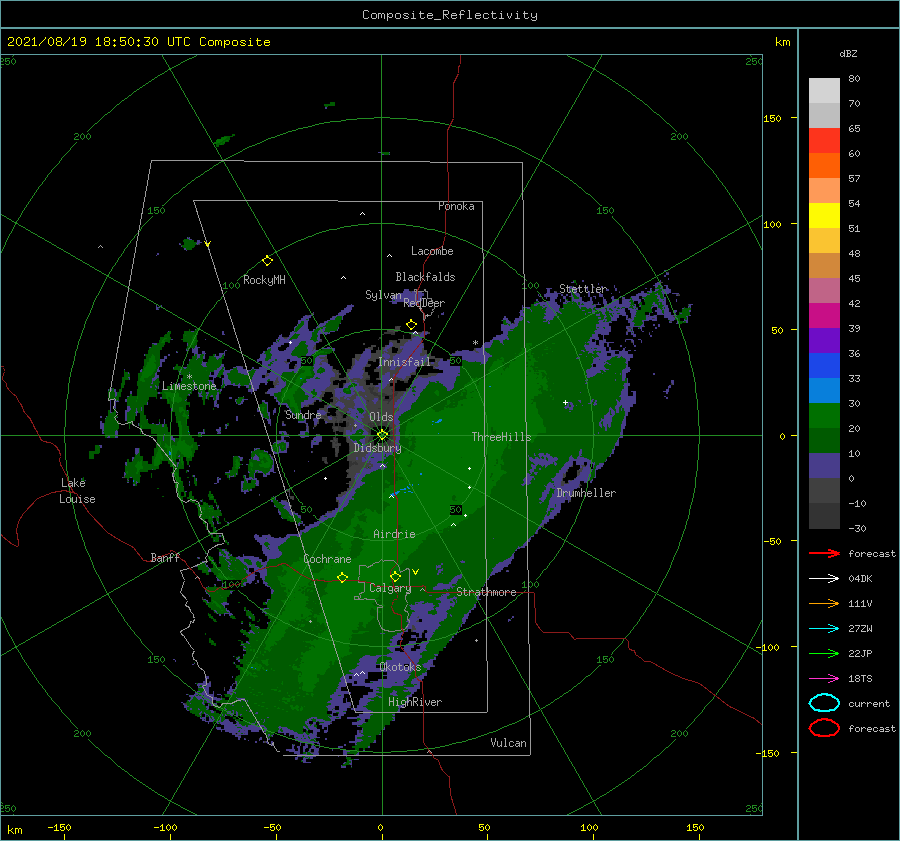Image resolution: width=900 pixels, height=841 pixels.
Task: Click the white 04DK arrow icon
Action: 824,579
